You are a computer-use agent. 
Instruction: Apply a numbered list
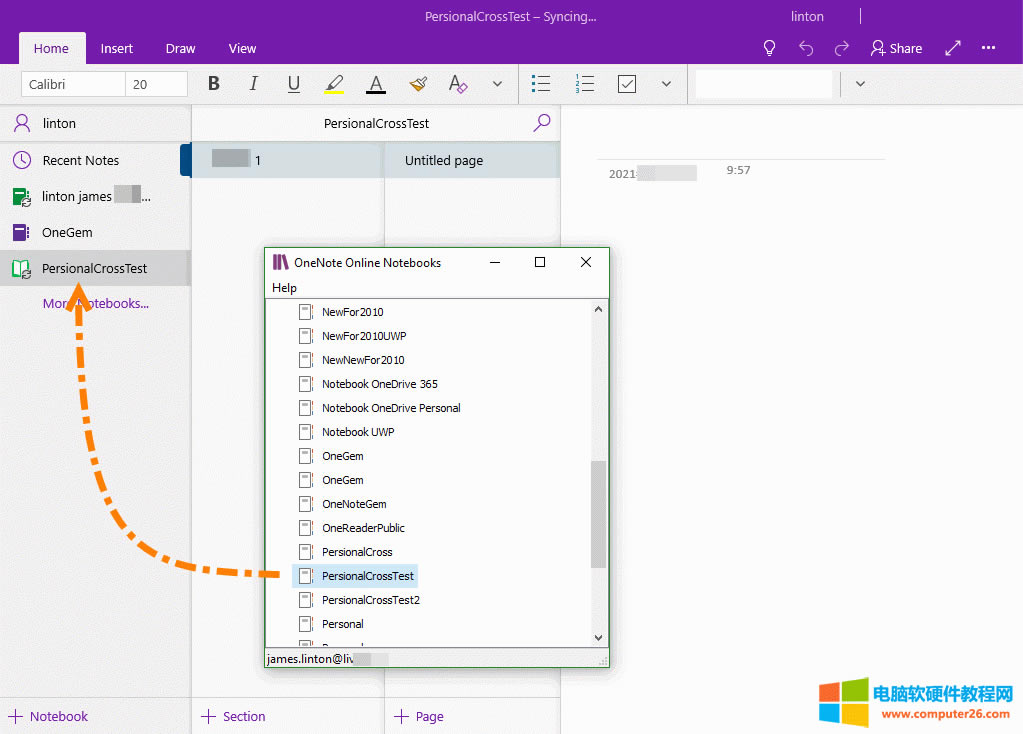coord(584,84)
